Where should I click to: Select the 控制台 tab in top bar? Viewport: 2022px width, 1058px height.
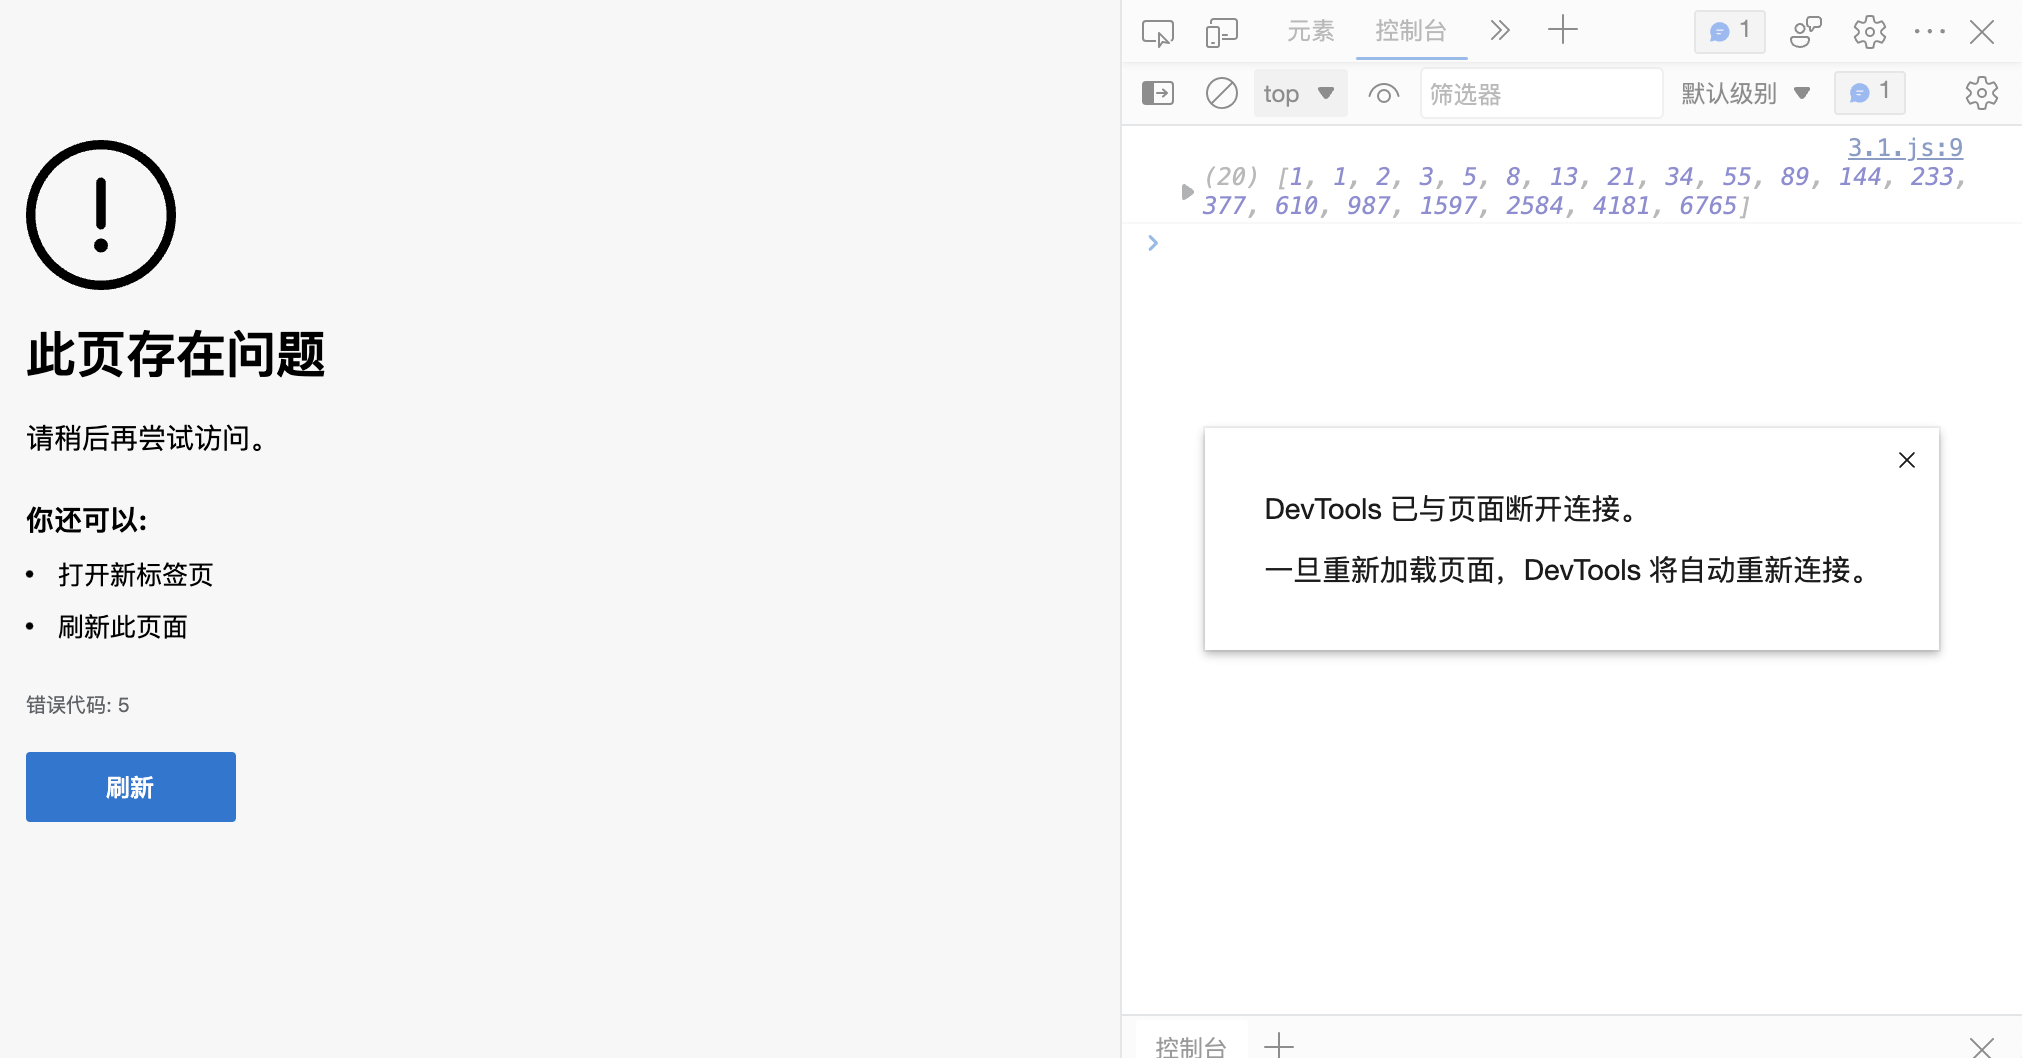(1410, 31)
